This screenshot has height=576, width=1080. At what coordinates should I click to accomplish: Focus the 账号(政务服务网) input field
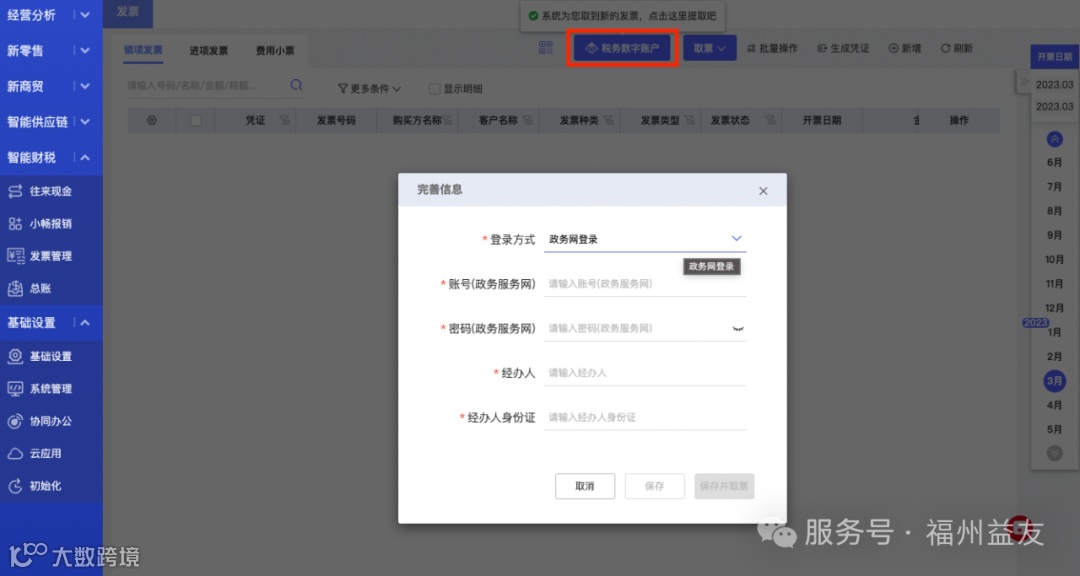click(x=645, y=283)
